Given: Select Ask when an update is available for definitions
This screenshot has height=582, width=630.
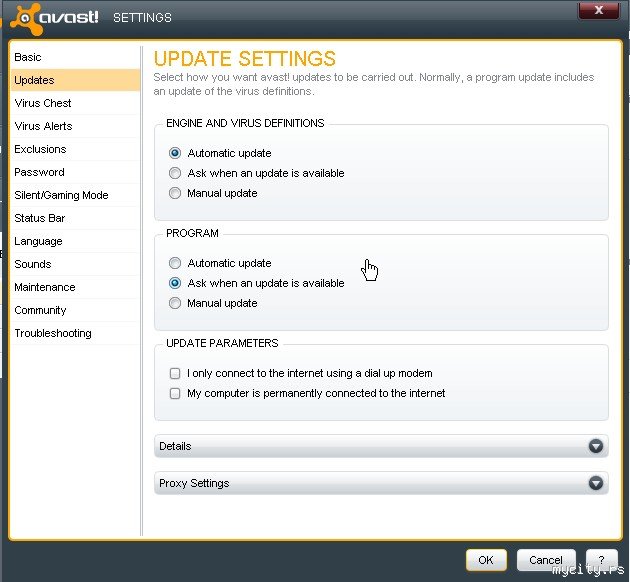Looking at the screenshot, I should [175, 173].
